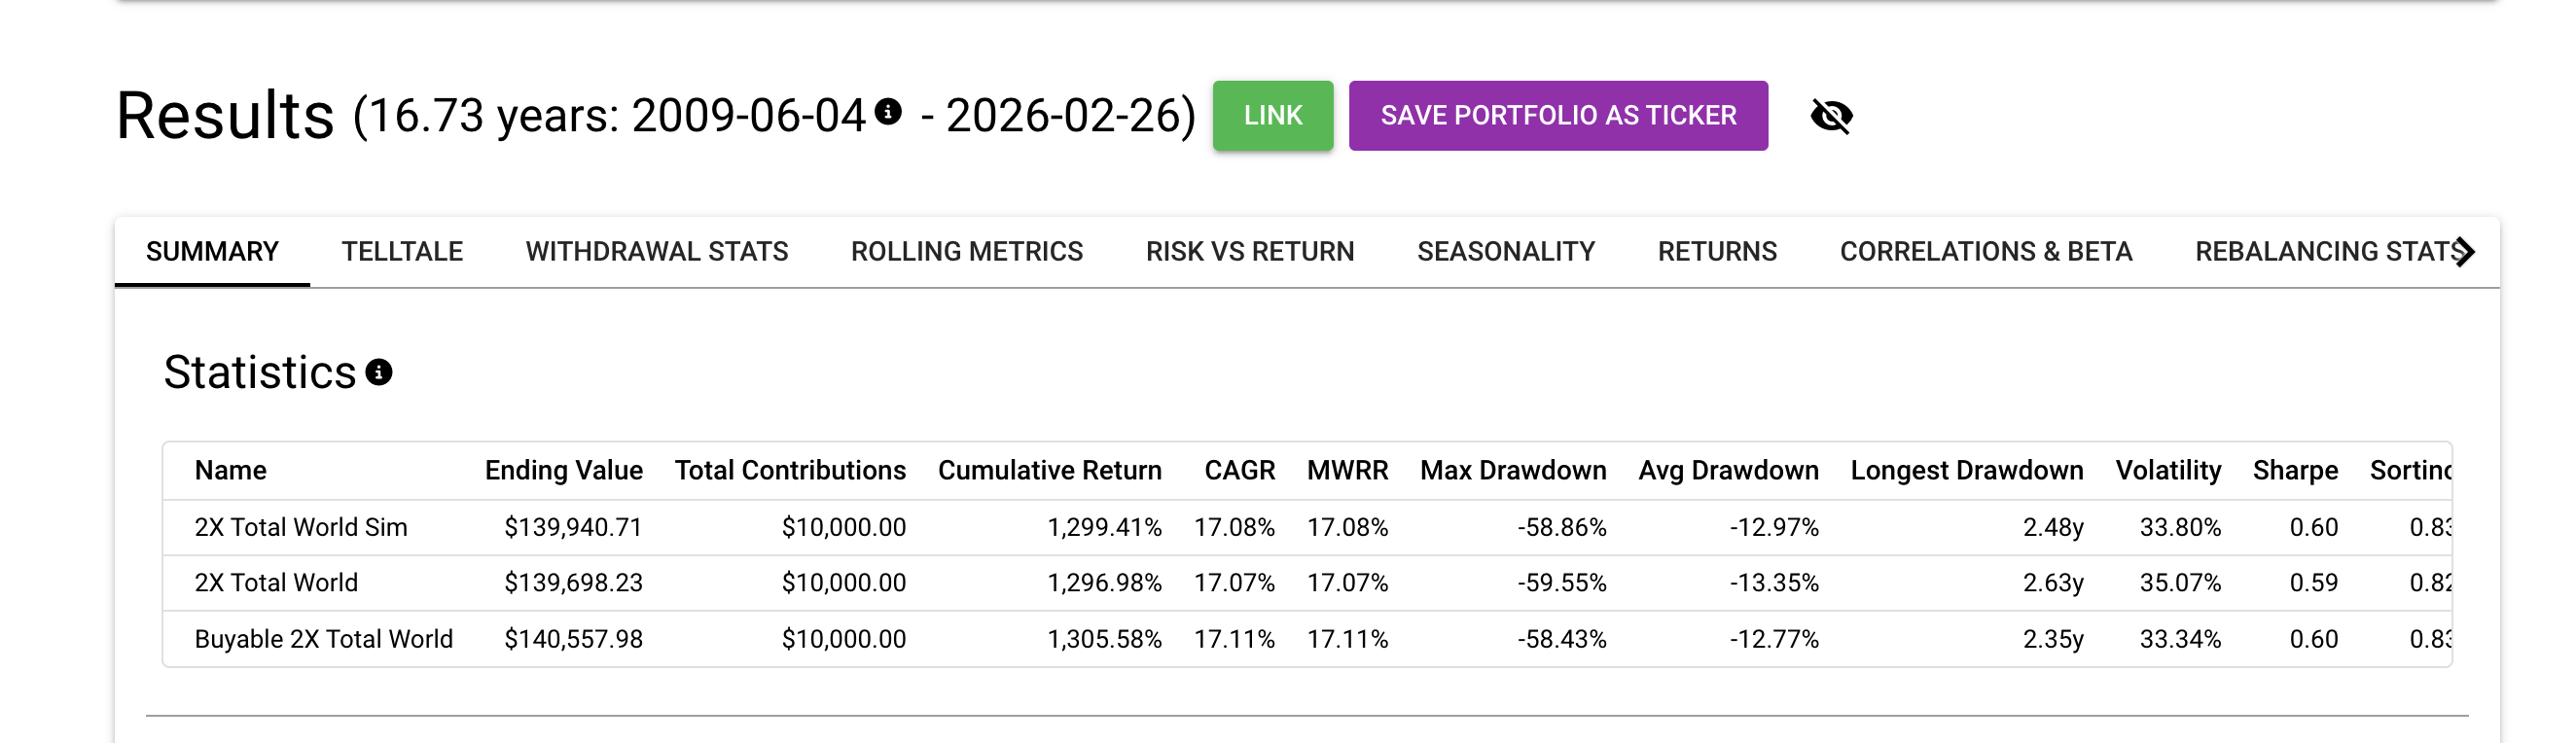Click the Sharpe column header
Image resolution: width=2576 pixels, height=743 pixels.
click(2294, 471)
